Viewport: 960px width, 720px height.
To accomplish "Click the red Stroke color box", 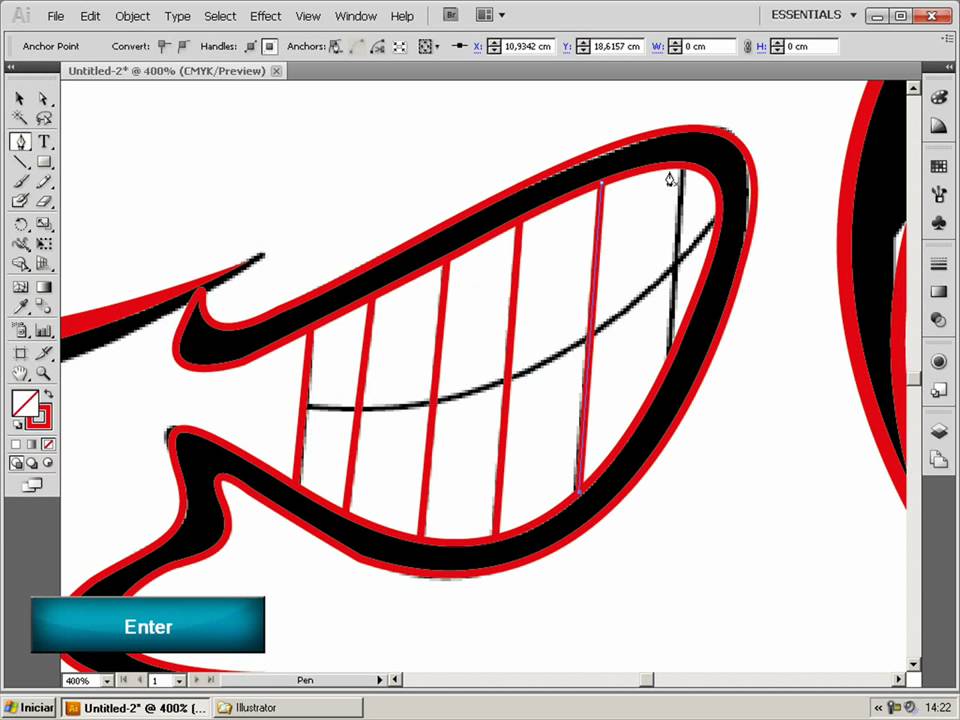I will click(40, 418).
